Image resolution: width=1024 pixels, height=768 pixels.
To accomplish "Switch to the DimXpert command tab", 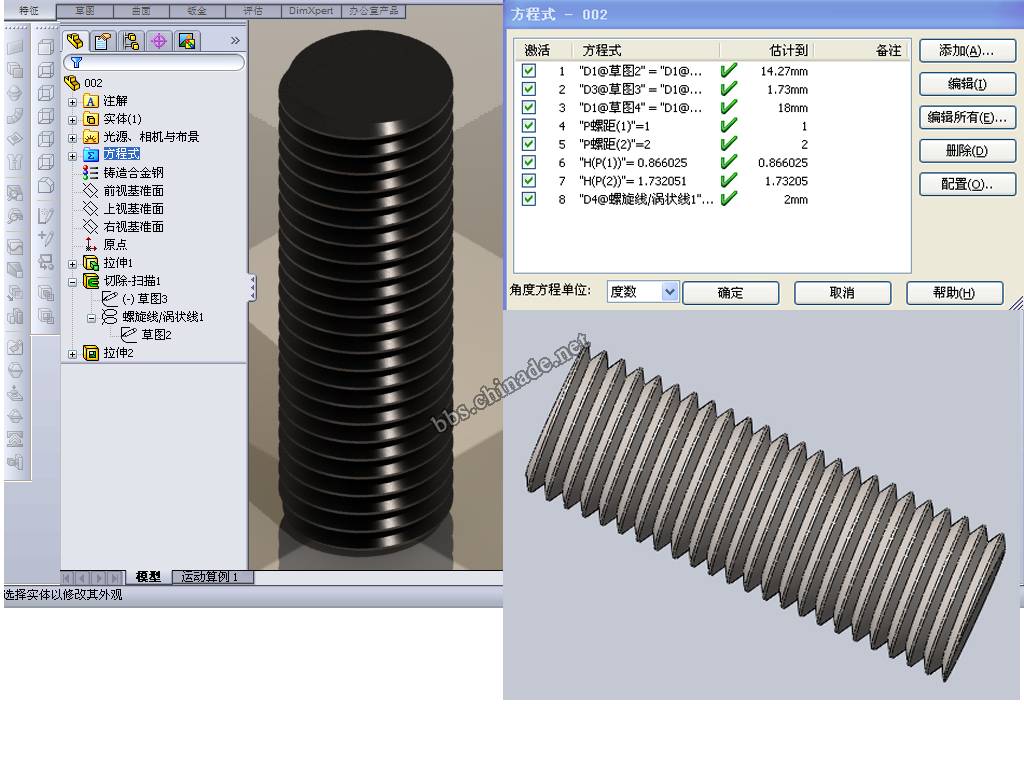I will tap(311, 11).
